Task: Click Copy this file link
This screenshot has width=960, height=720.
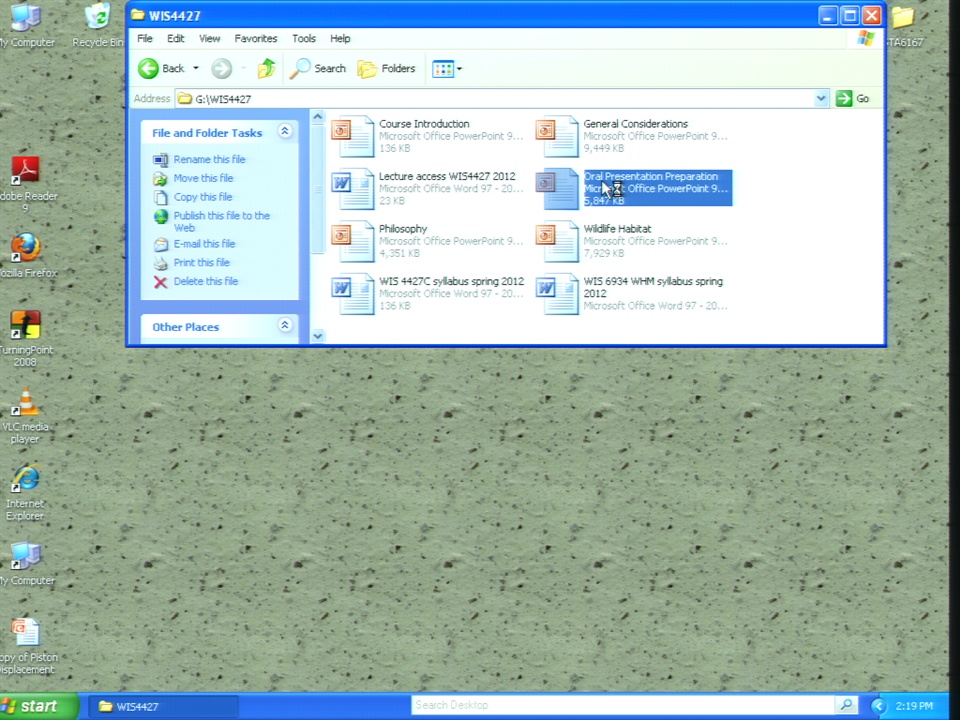Action: [x=203, y=197]
